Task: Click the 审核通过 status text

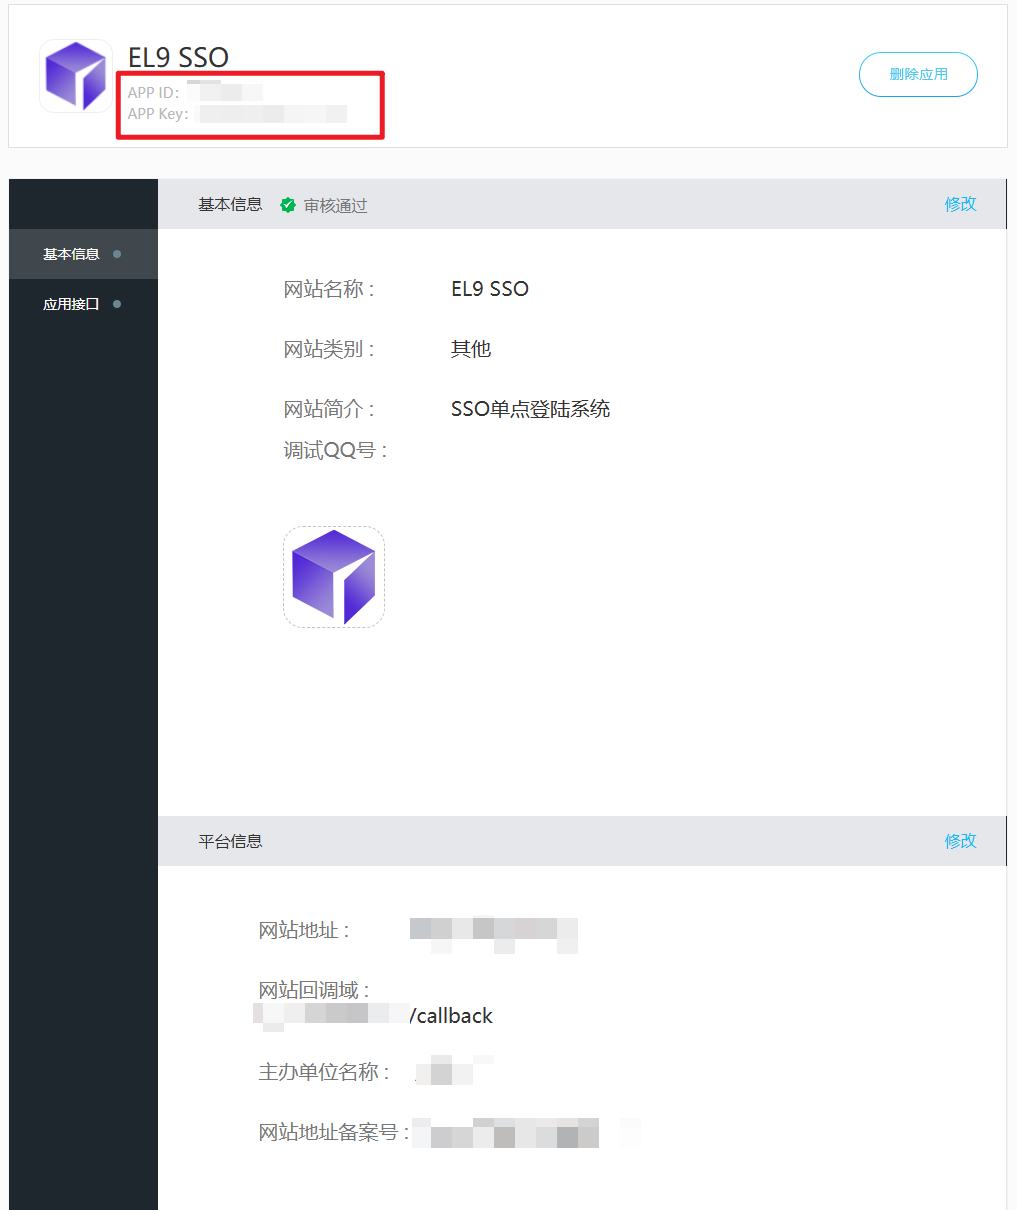Action: click(336, 206)
